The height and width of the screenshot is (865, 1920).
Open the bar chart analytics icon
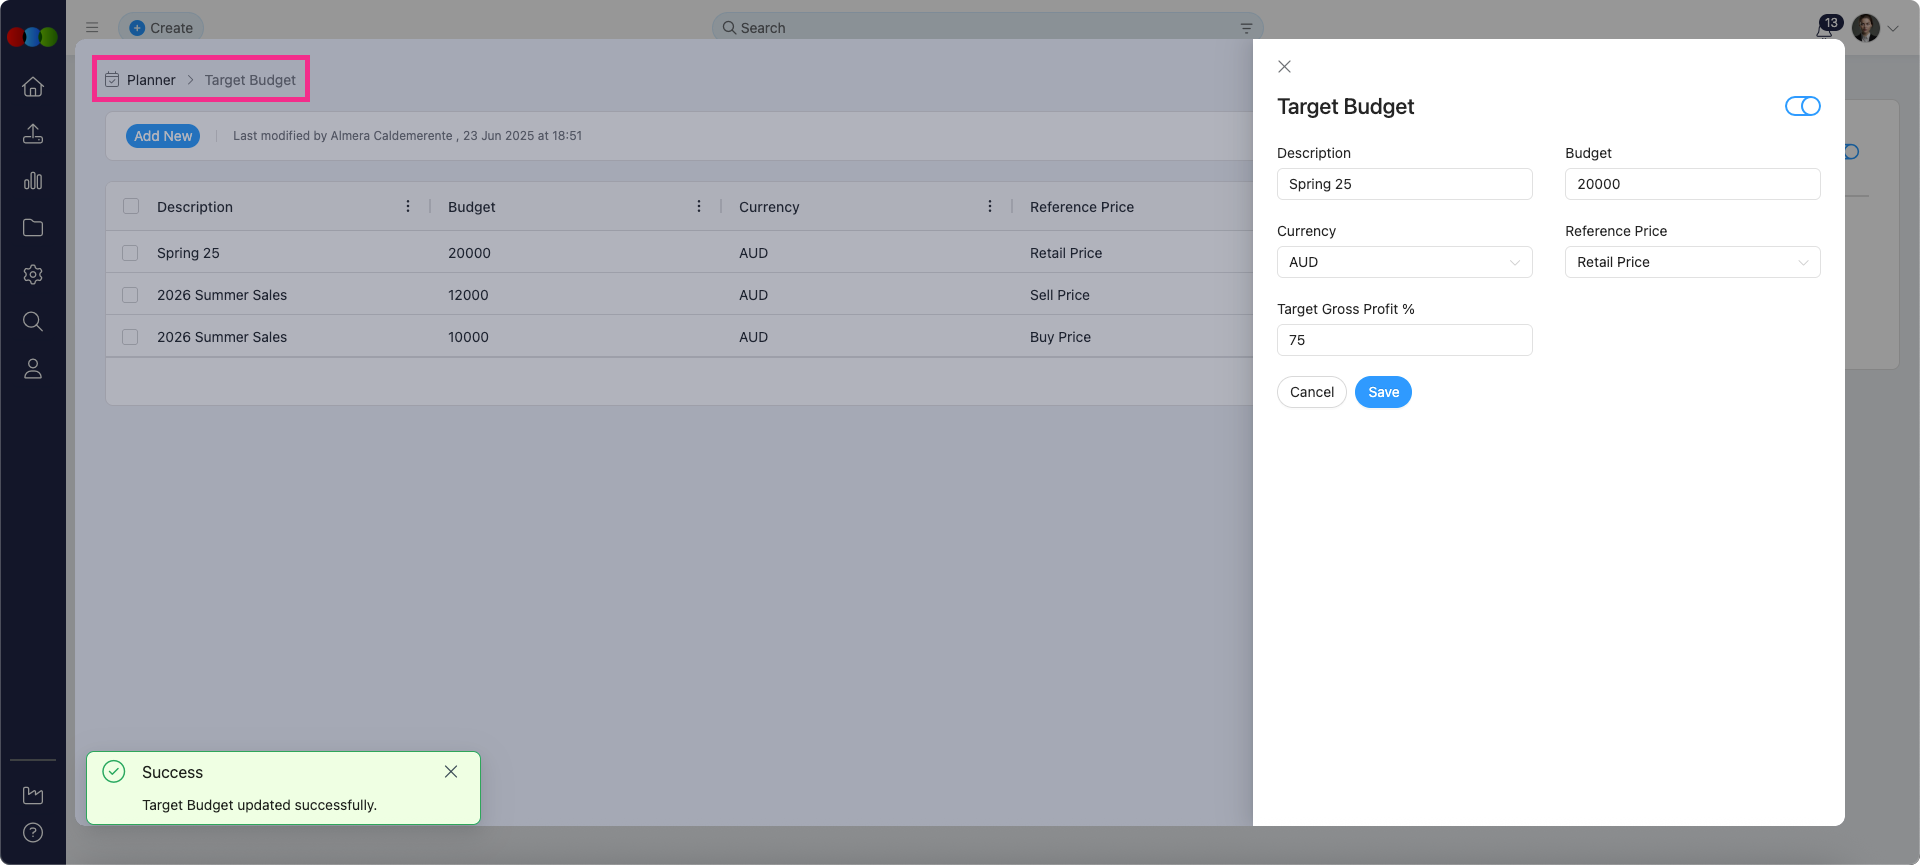(33, 181)
